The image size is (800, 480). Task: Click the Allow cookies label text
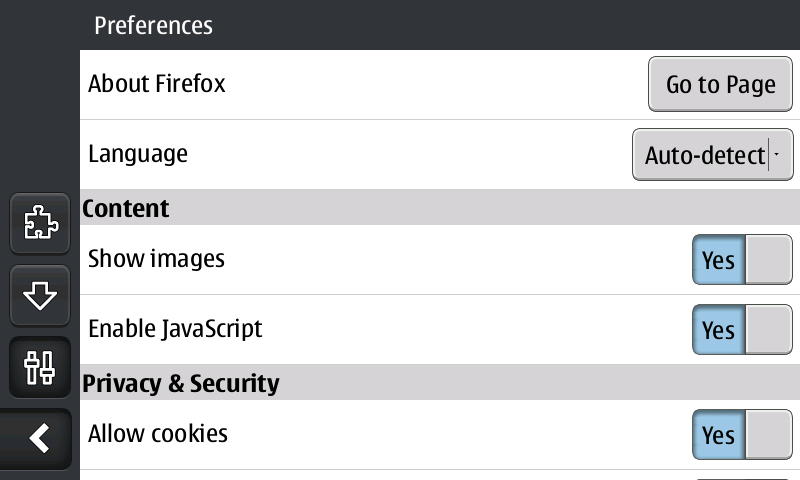click(158, 434)
